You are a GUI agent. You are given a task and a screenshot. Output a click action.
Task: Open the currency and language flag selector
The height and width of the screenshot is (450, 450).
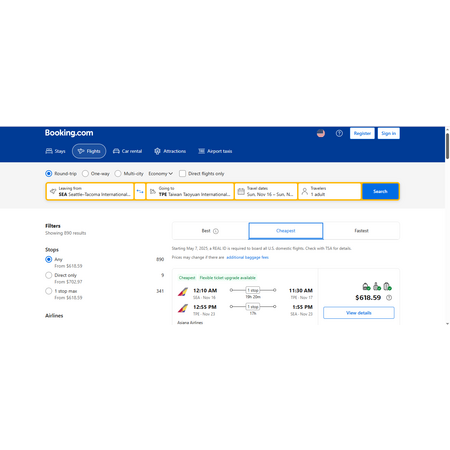[321, 133]
